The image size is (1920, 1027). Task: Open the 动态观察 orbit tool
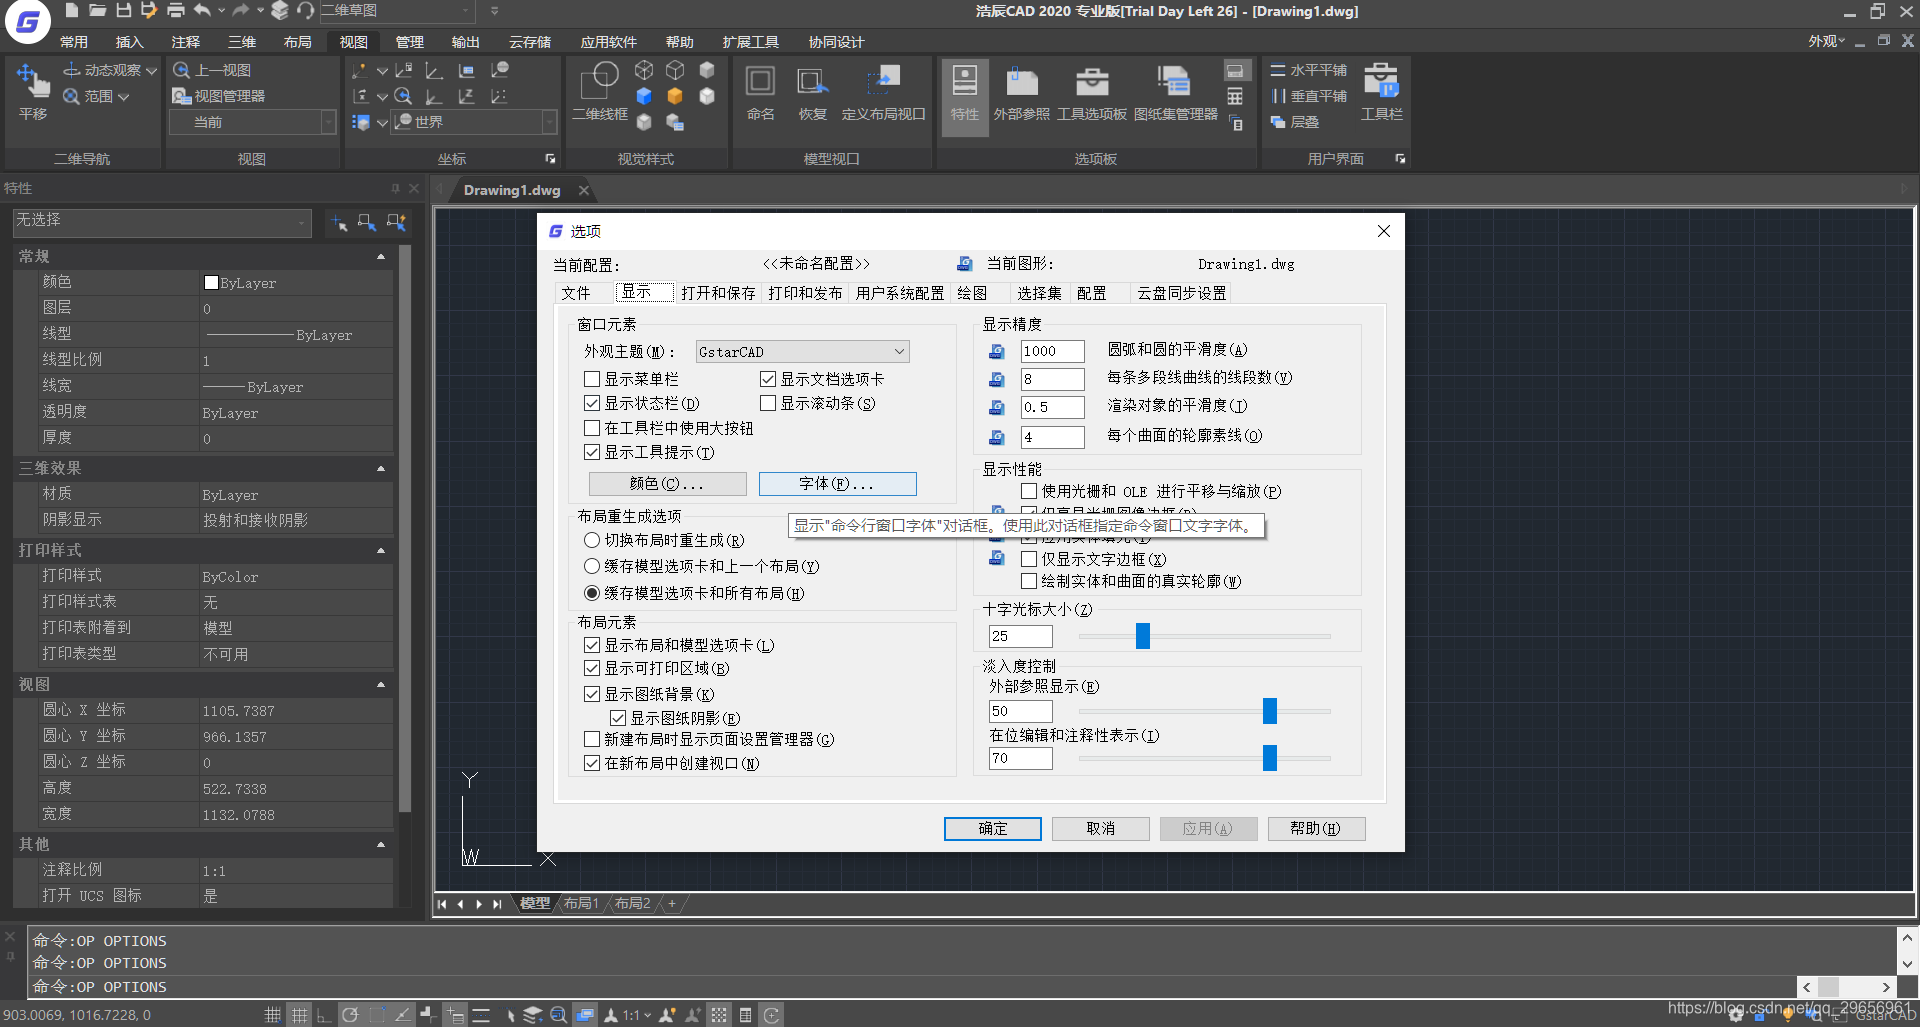(x=110, y=70)
